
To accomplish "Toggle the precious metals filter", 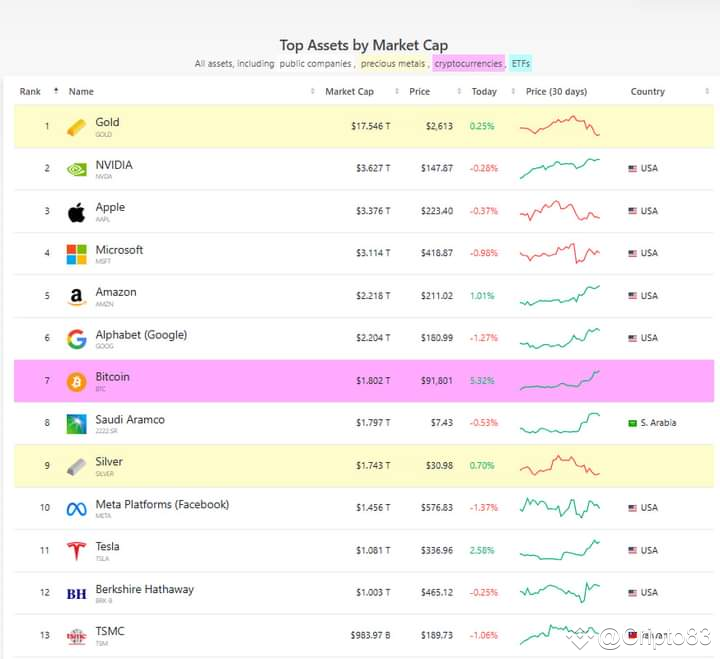I will pos(394,64).
